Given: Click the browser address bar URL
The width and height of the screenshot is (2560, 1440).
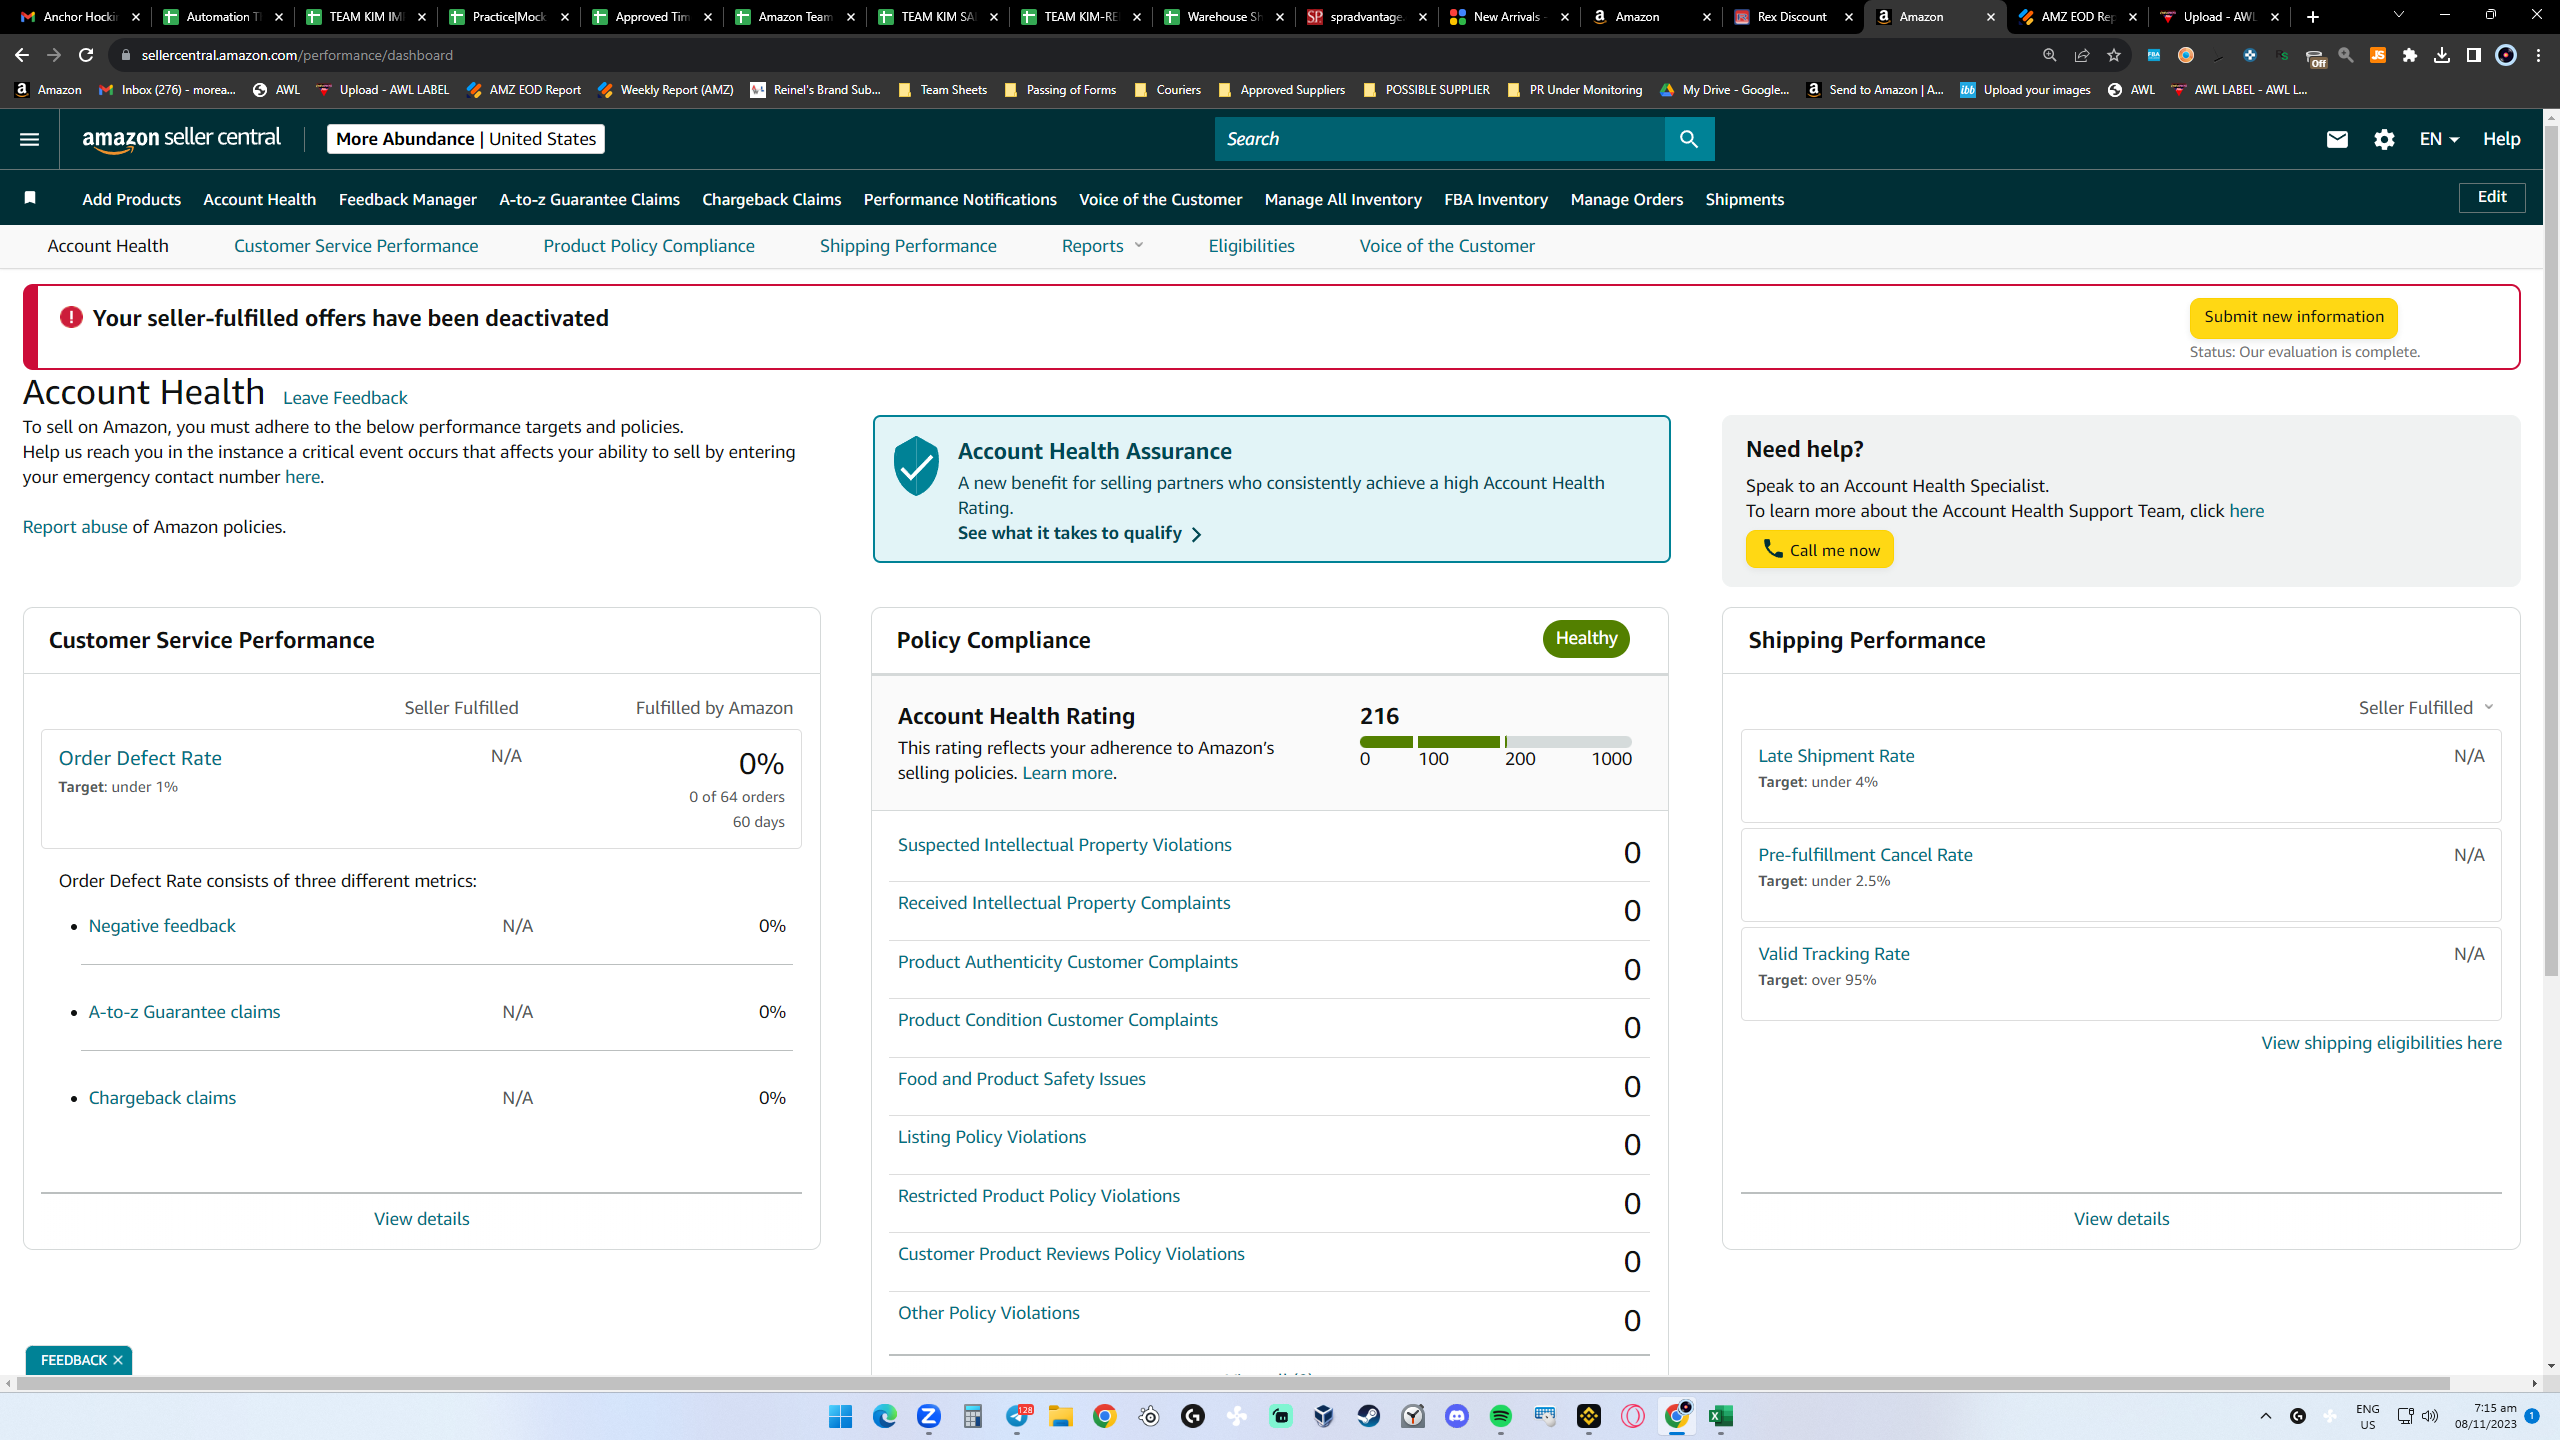Looking at the screenshot, I should [297, 55].
